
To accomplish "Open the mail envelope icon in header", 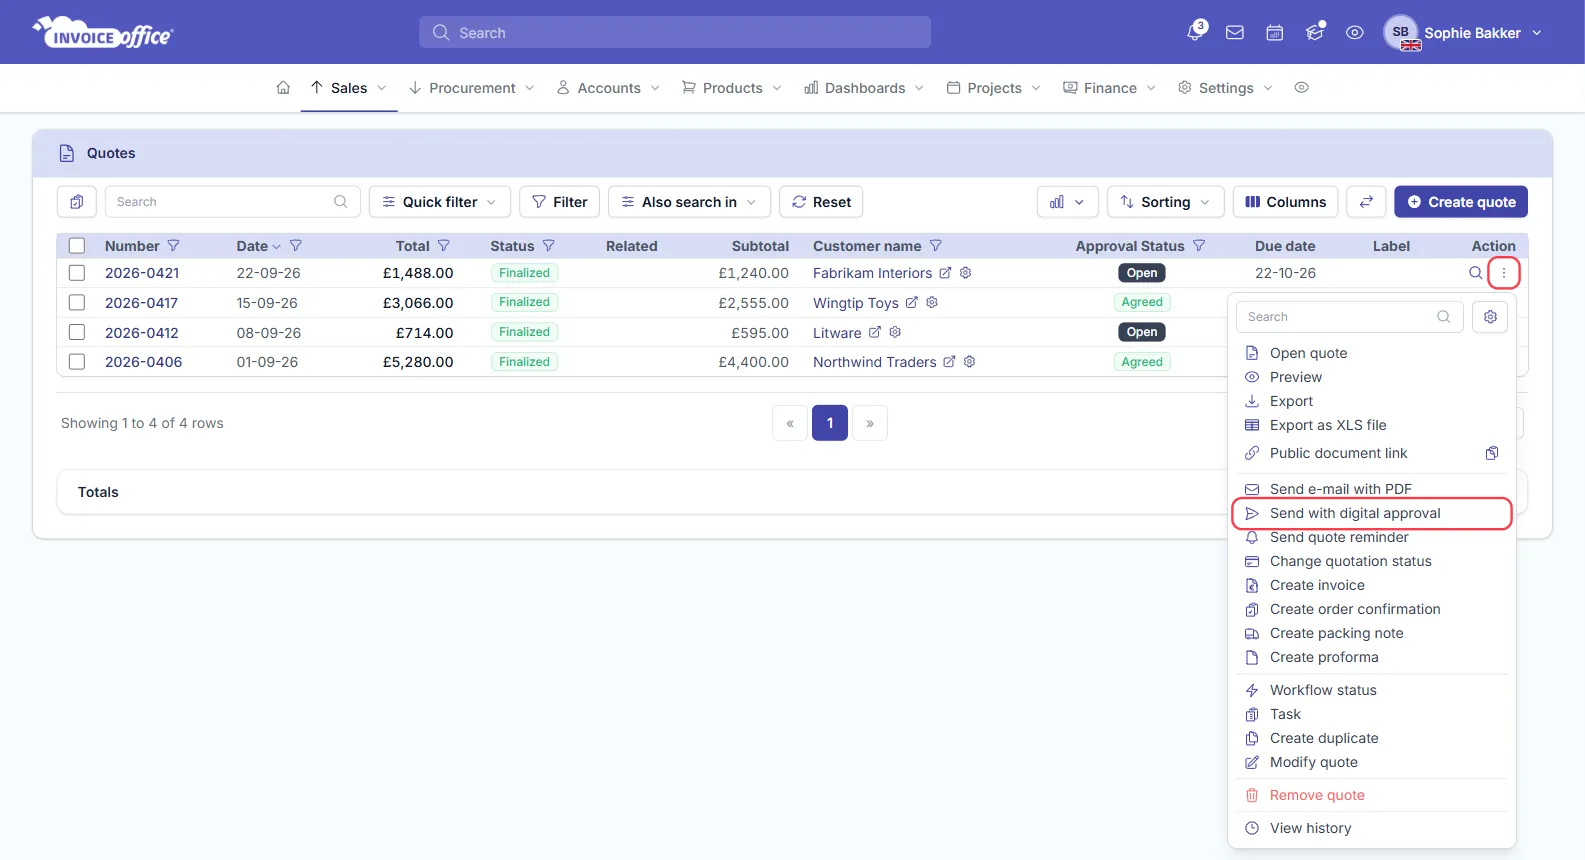I will [1235, 33].
